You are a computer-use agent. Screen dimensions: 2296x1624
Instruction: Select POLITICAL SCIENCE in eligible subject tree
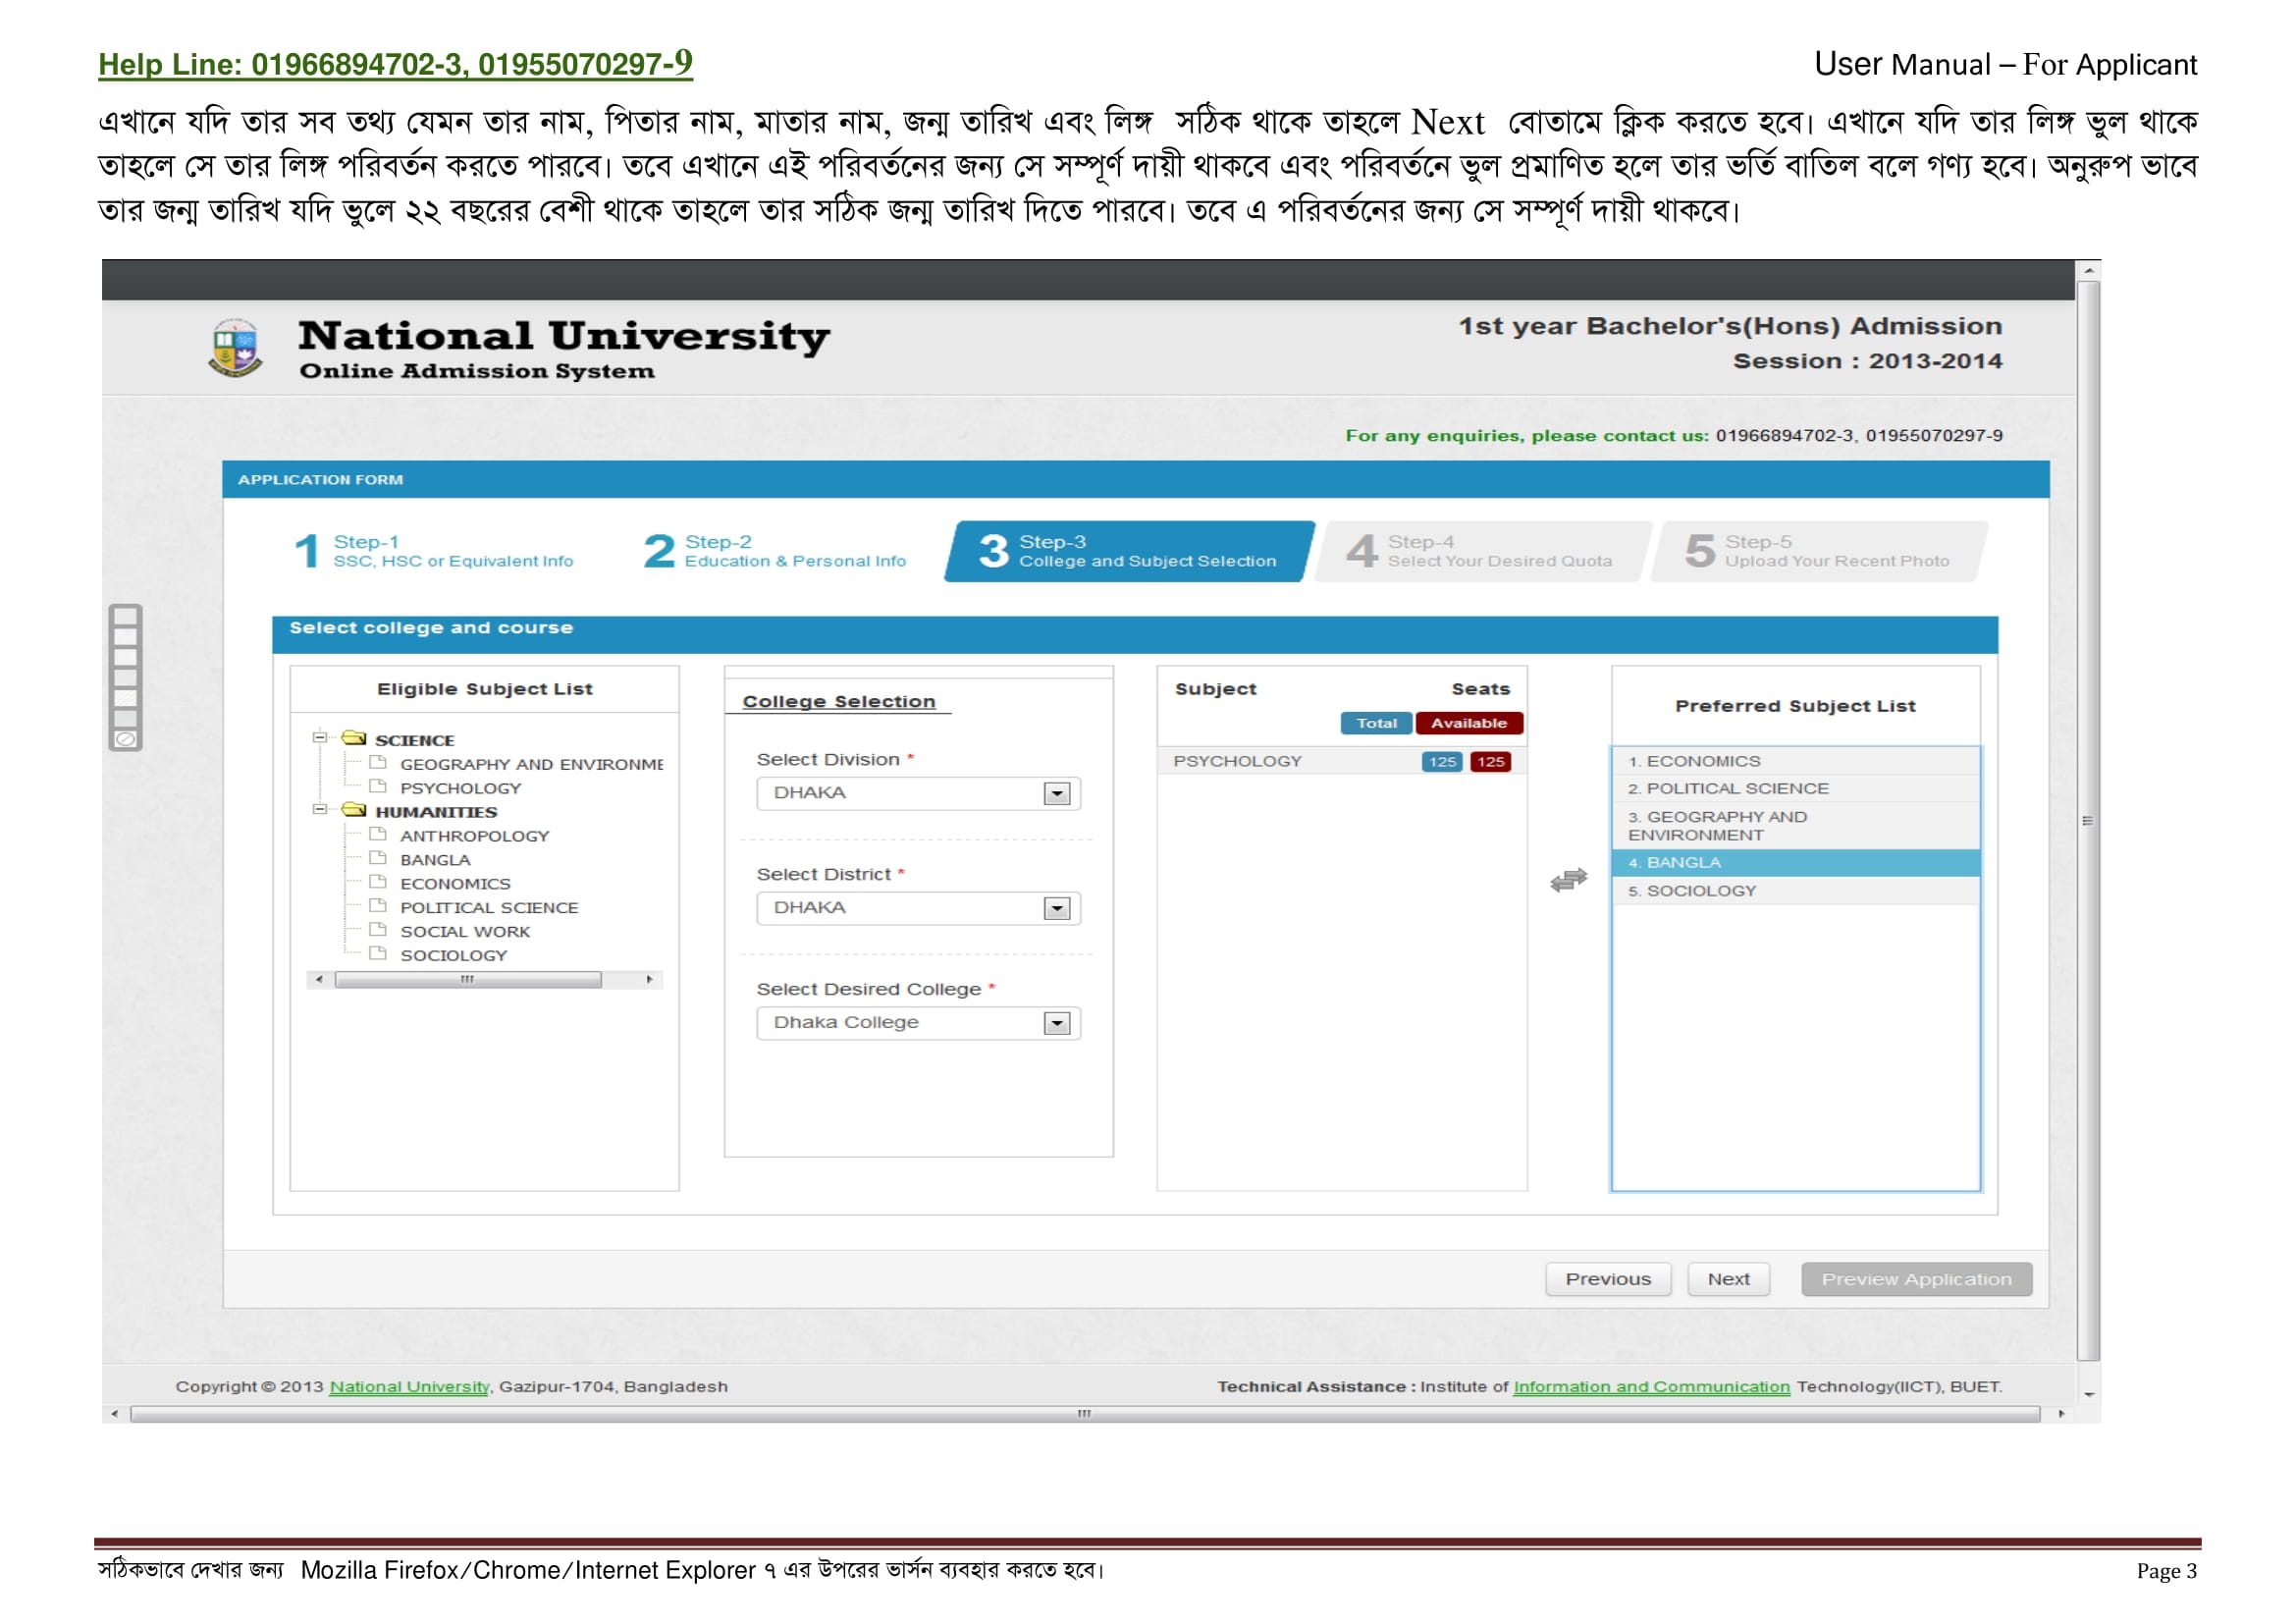pyautogui.click(x=489, y=908)
